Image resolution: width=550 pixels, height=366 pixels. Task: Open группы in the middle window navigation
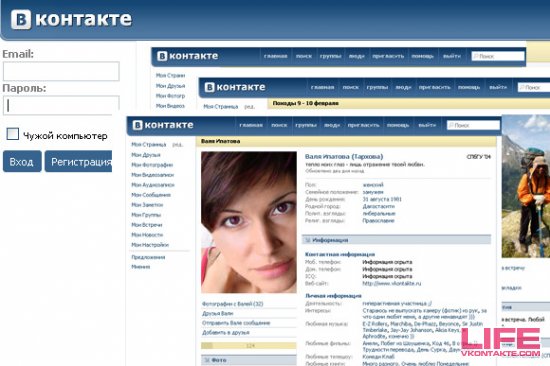click(377, 87)
